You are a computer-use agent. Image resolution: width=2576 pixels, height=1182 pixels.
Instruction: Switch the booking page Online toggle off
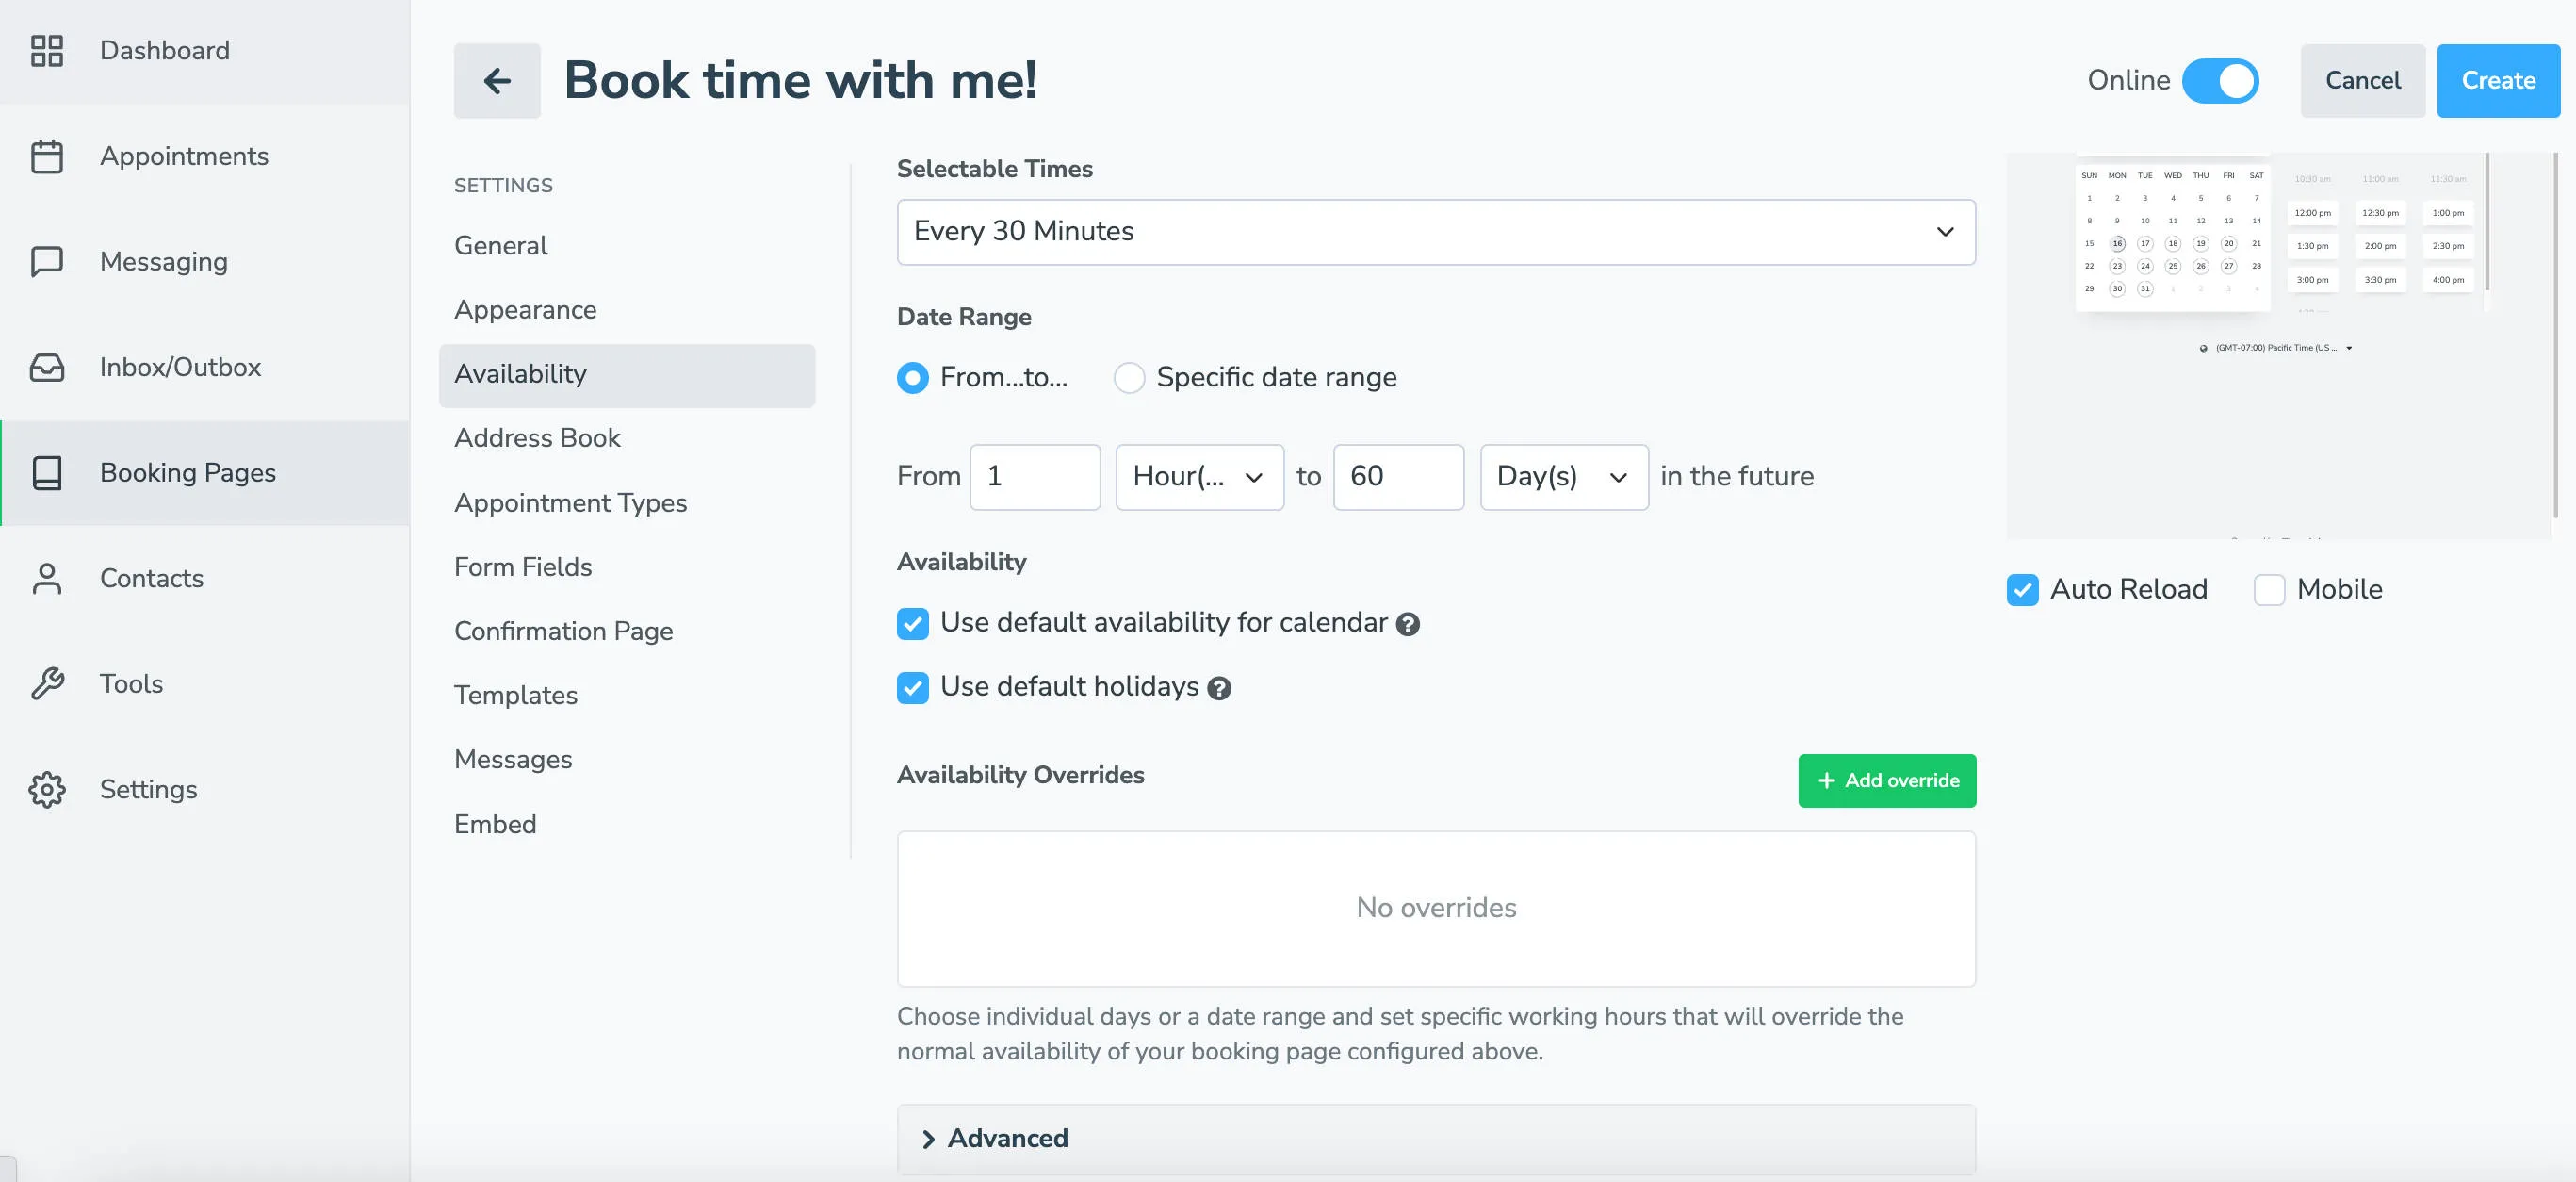coord(2221,80)
